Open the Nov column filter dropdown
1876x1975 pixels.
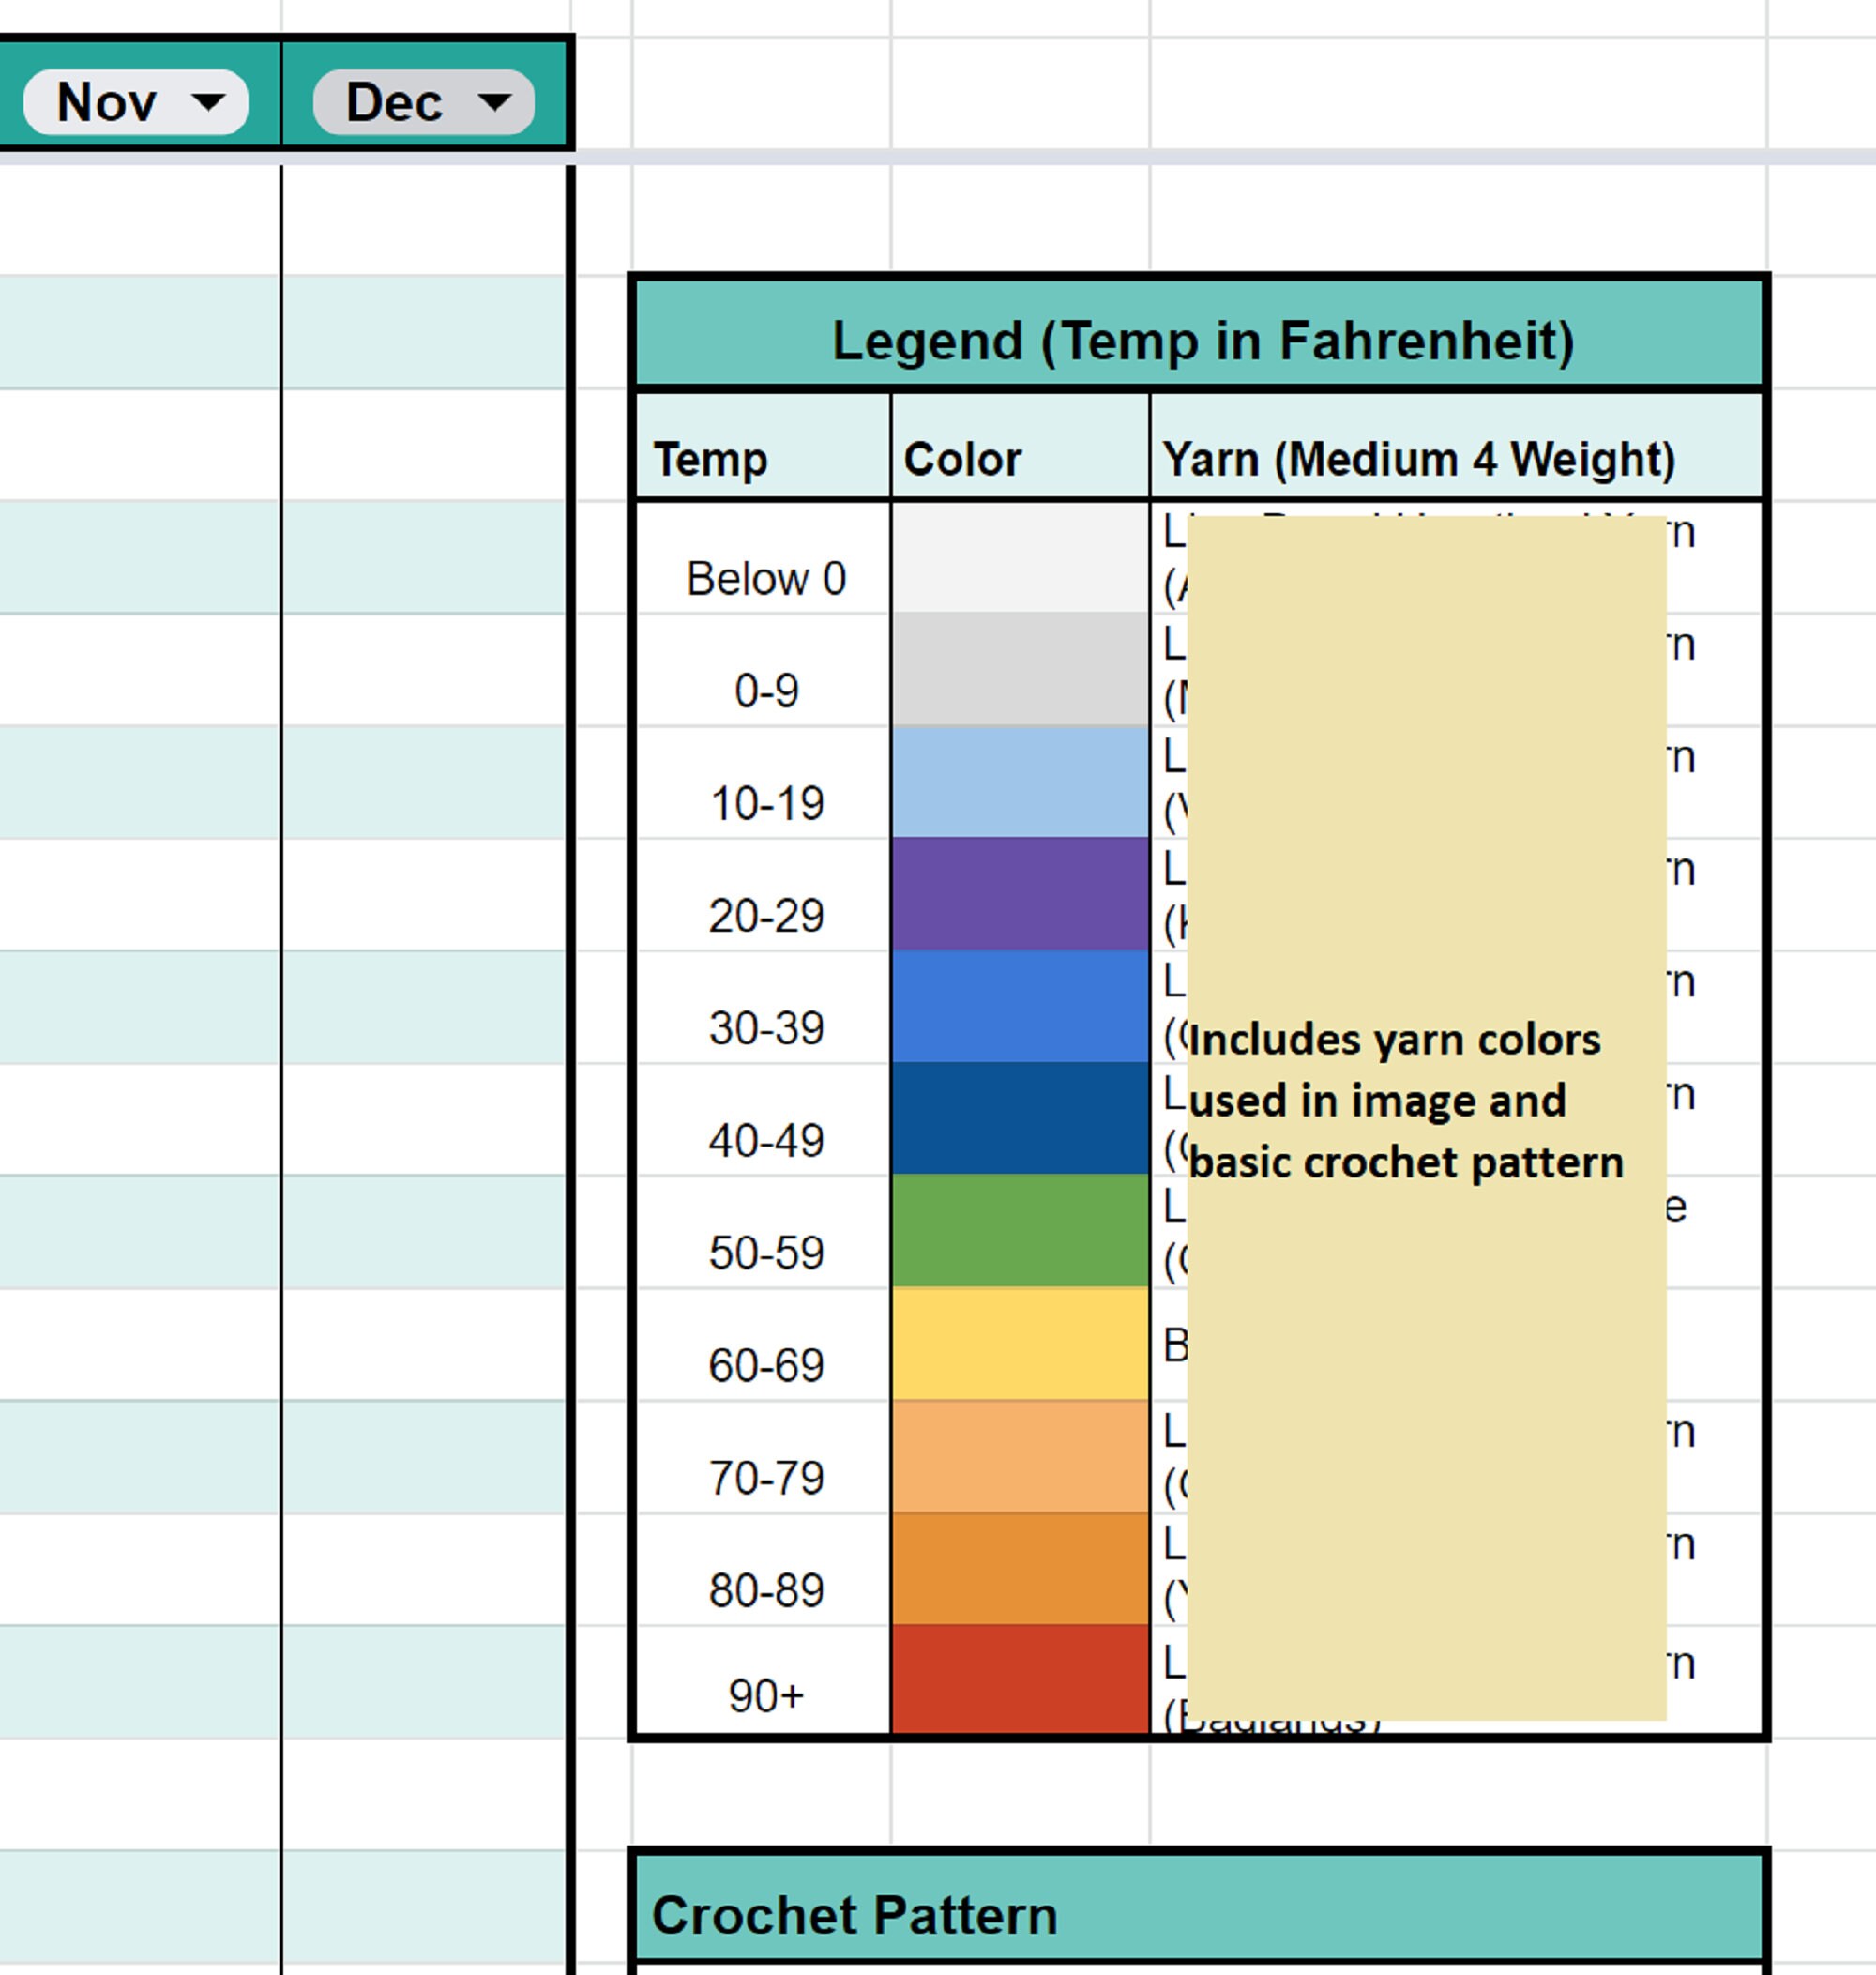click(x=135, y=100)
